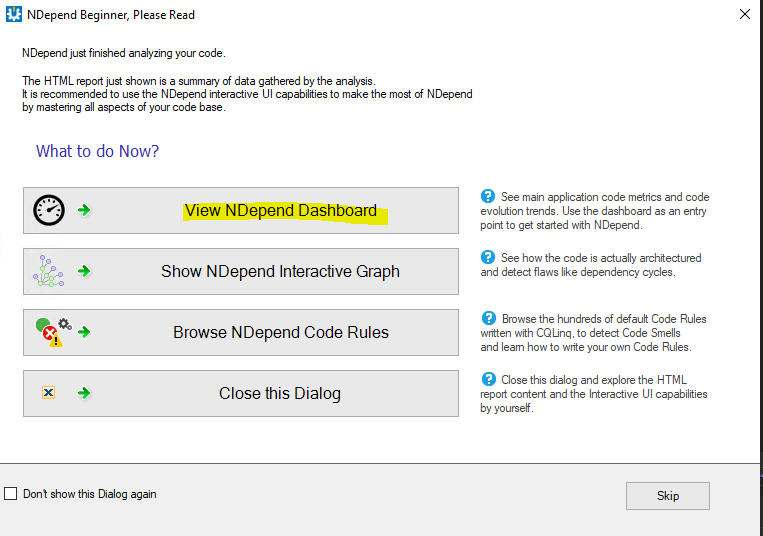Click green arrow beside code rules icon
The width and height of the screenshot is (763, 536).
click(84, 332)
